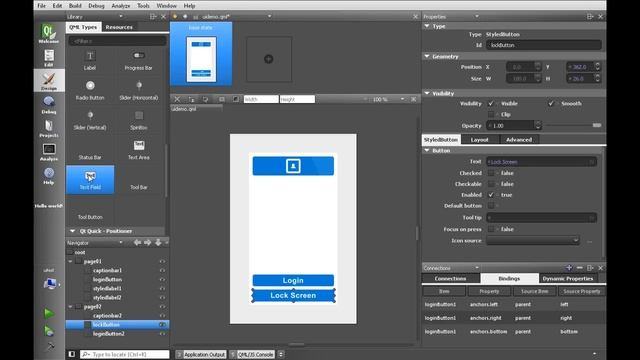Click the base state thumbnail
Screen dimensions: 640x360
[201, 54]
